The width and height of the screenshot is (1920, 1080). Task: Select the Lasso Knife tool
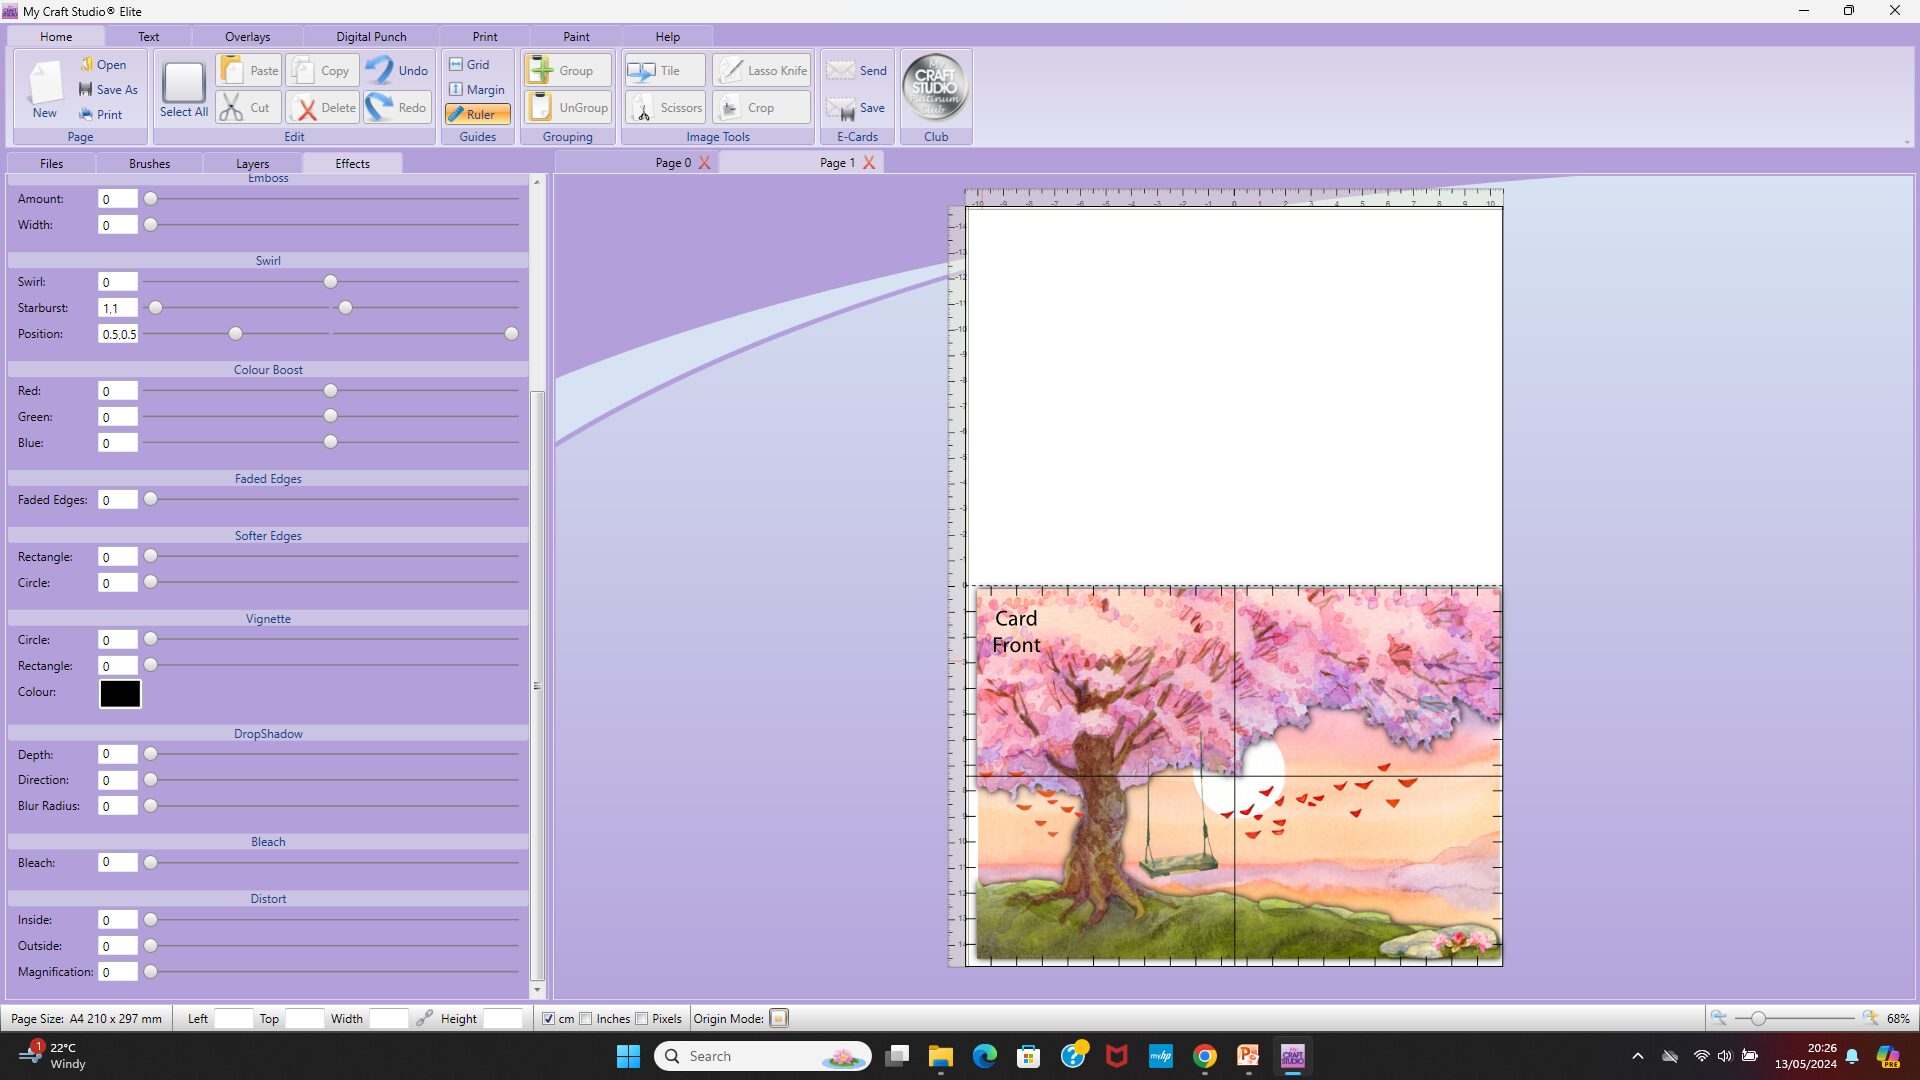(x=762, y=71)
